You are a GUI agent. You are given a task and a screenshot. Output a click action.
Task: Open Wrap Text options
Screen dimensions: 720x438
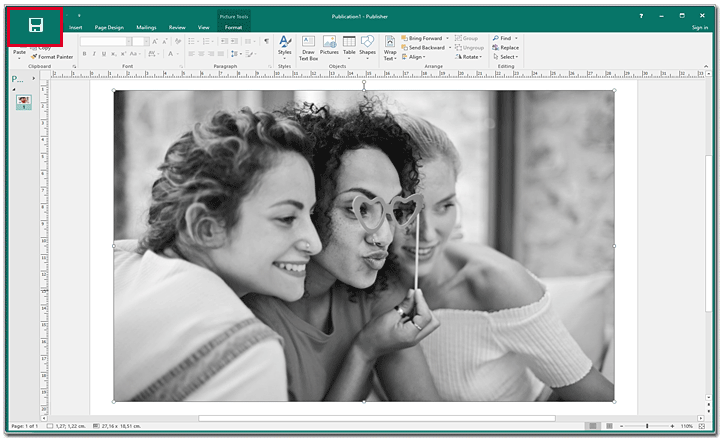(x=390, y=48)
